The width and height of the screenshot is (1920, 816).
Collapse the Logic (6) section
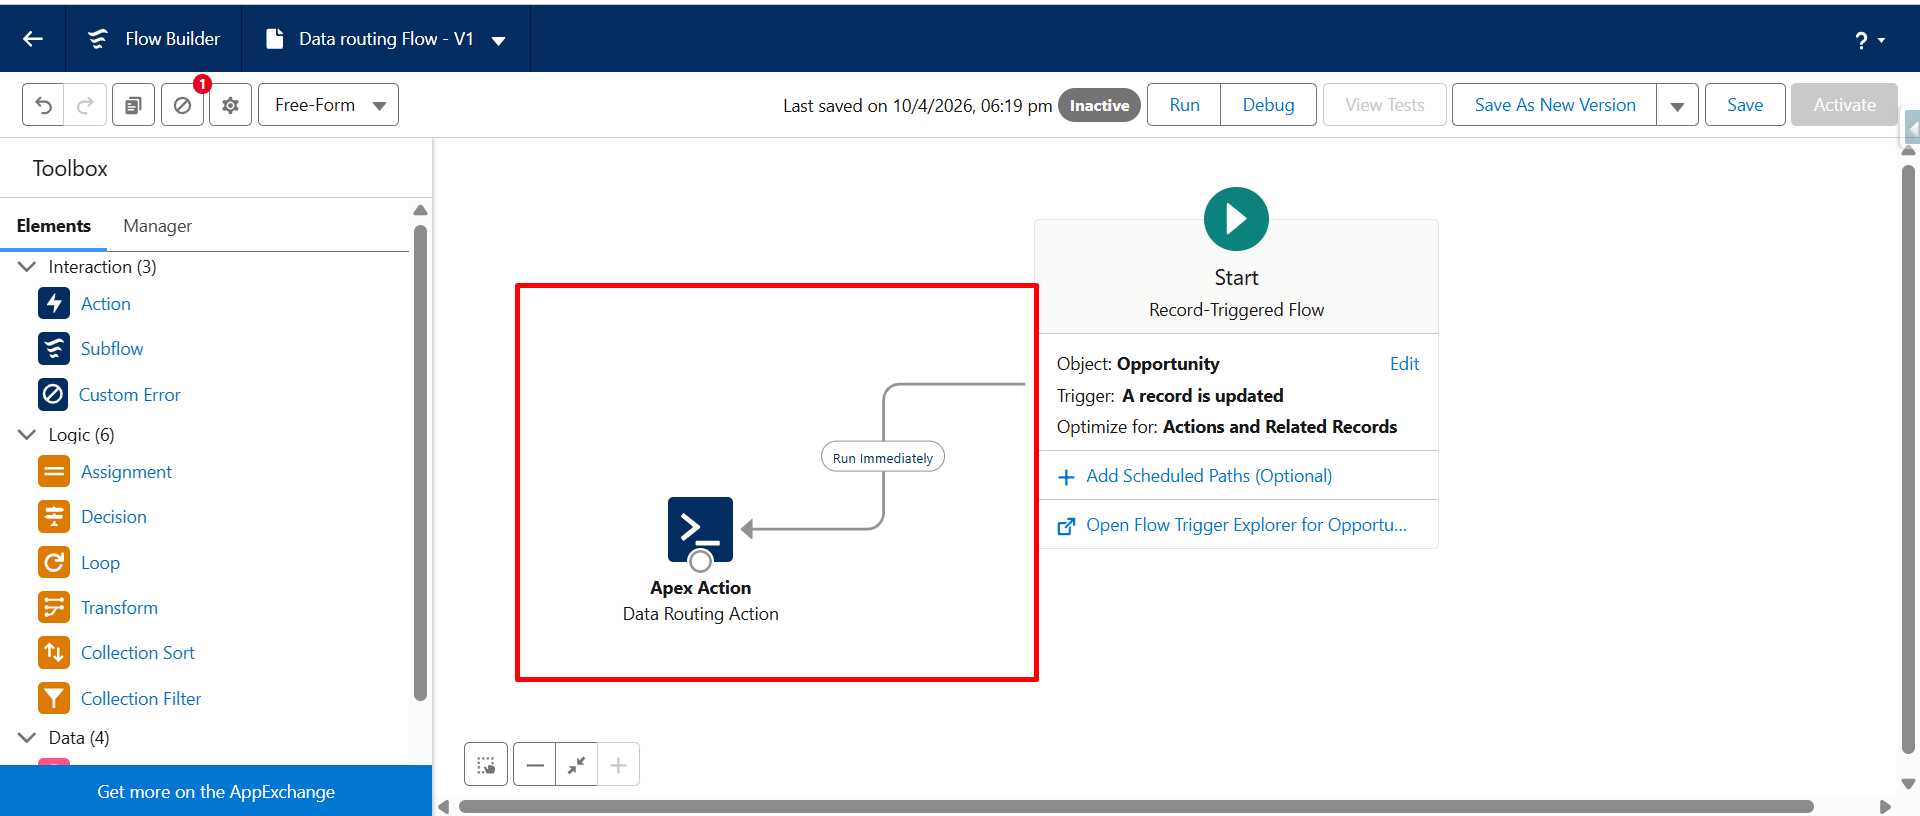point(27,434)
